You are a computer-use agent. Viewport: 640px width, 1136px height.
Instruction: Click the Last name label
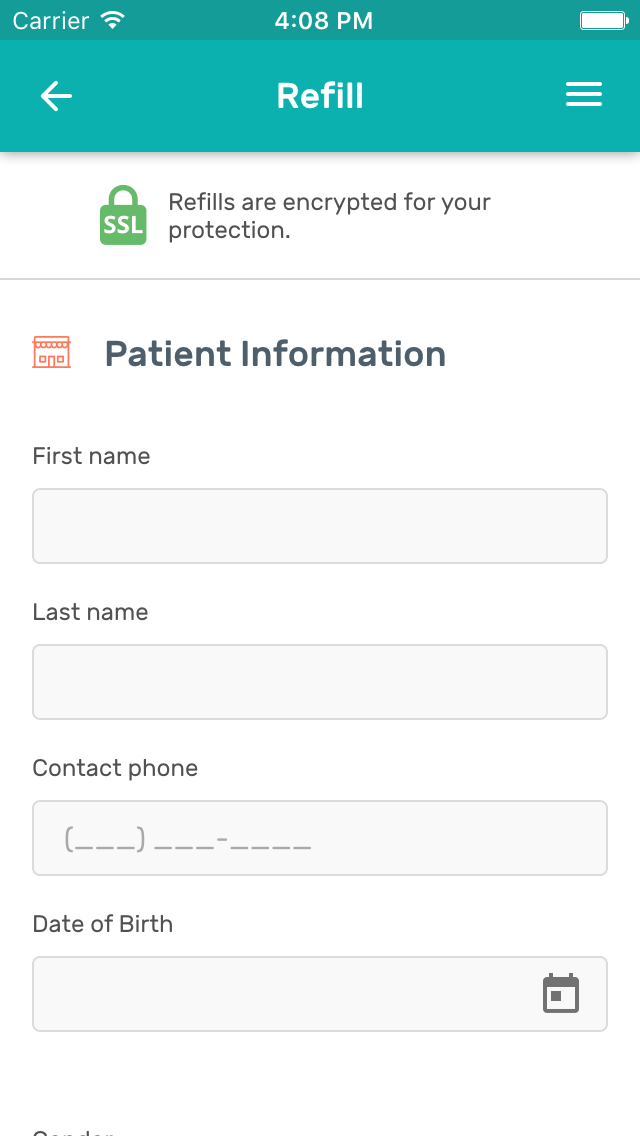pos(90,612)
